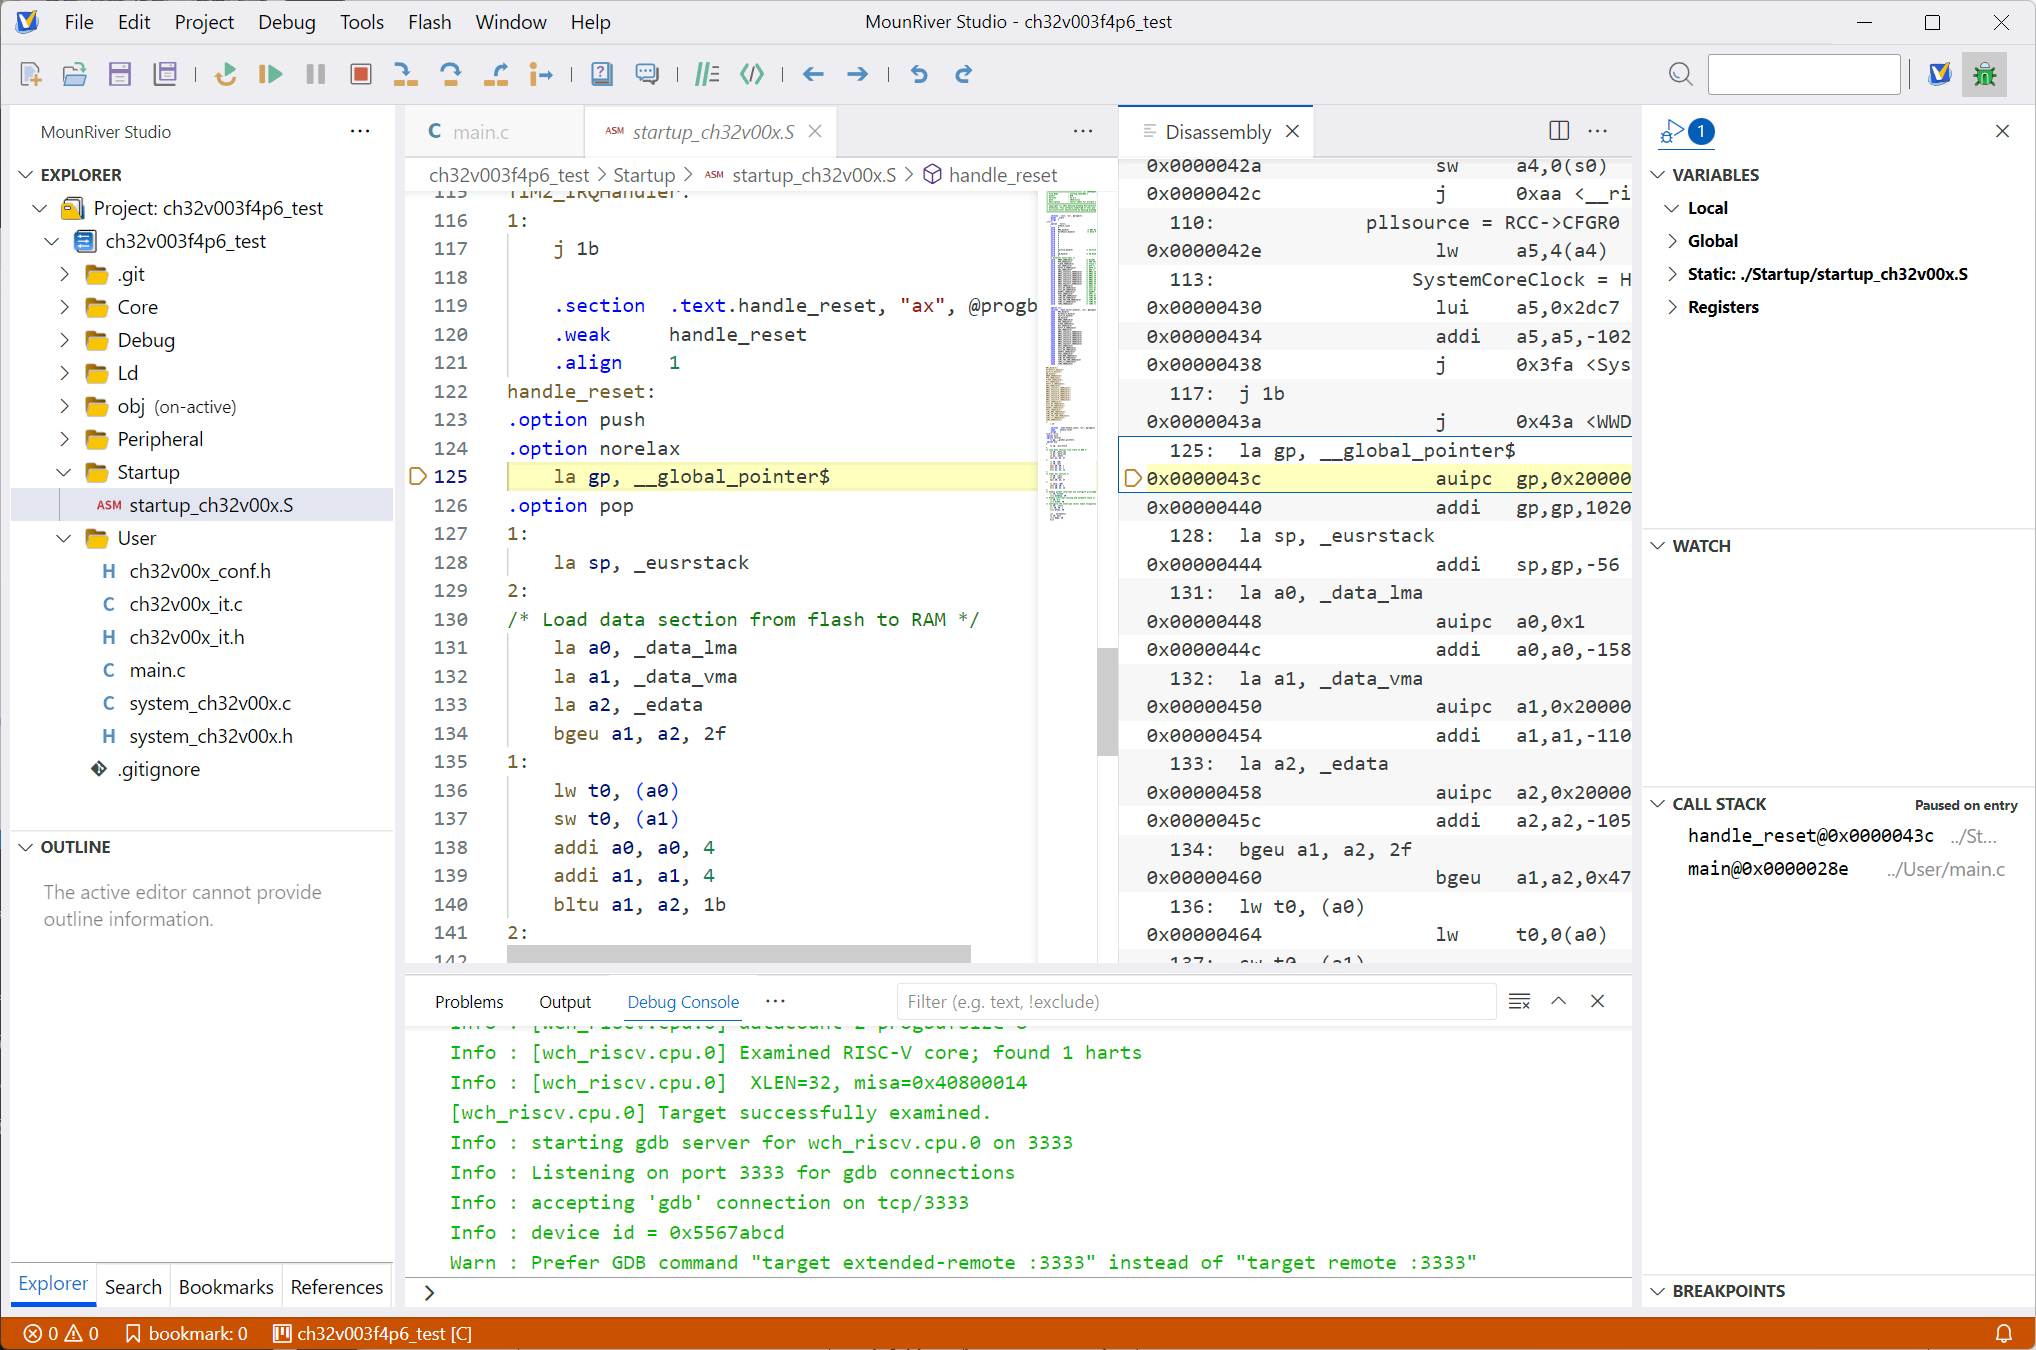Open the Bookmarks sidebar tab
This screenshot has width=2036, height=1350.
tap(226, 1287)
